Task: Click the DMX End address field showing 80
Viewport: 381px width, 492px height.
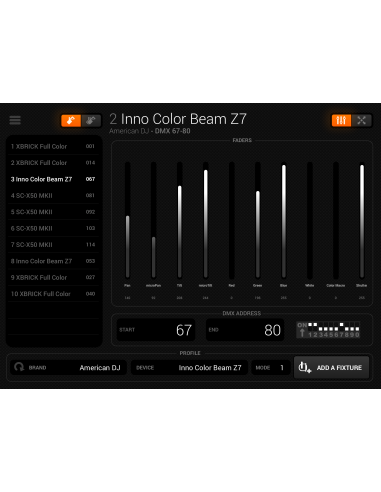Action: point(245,330)
